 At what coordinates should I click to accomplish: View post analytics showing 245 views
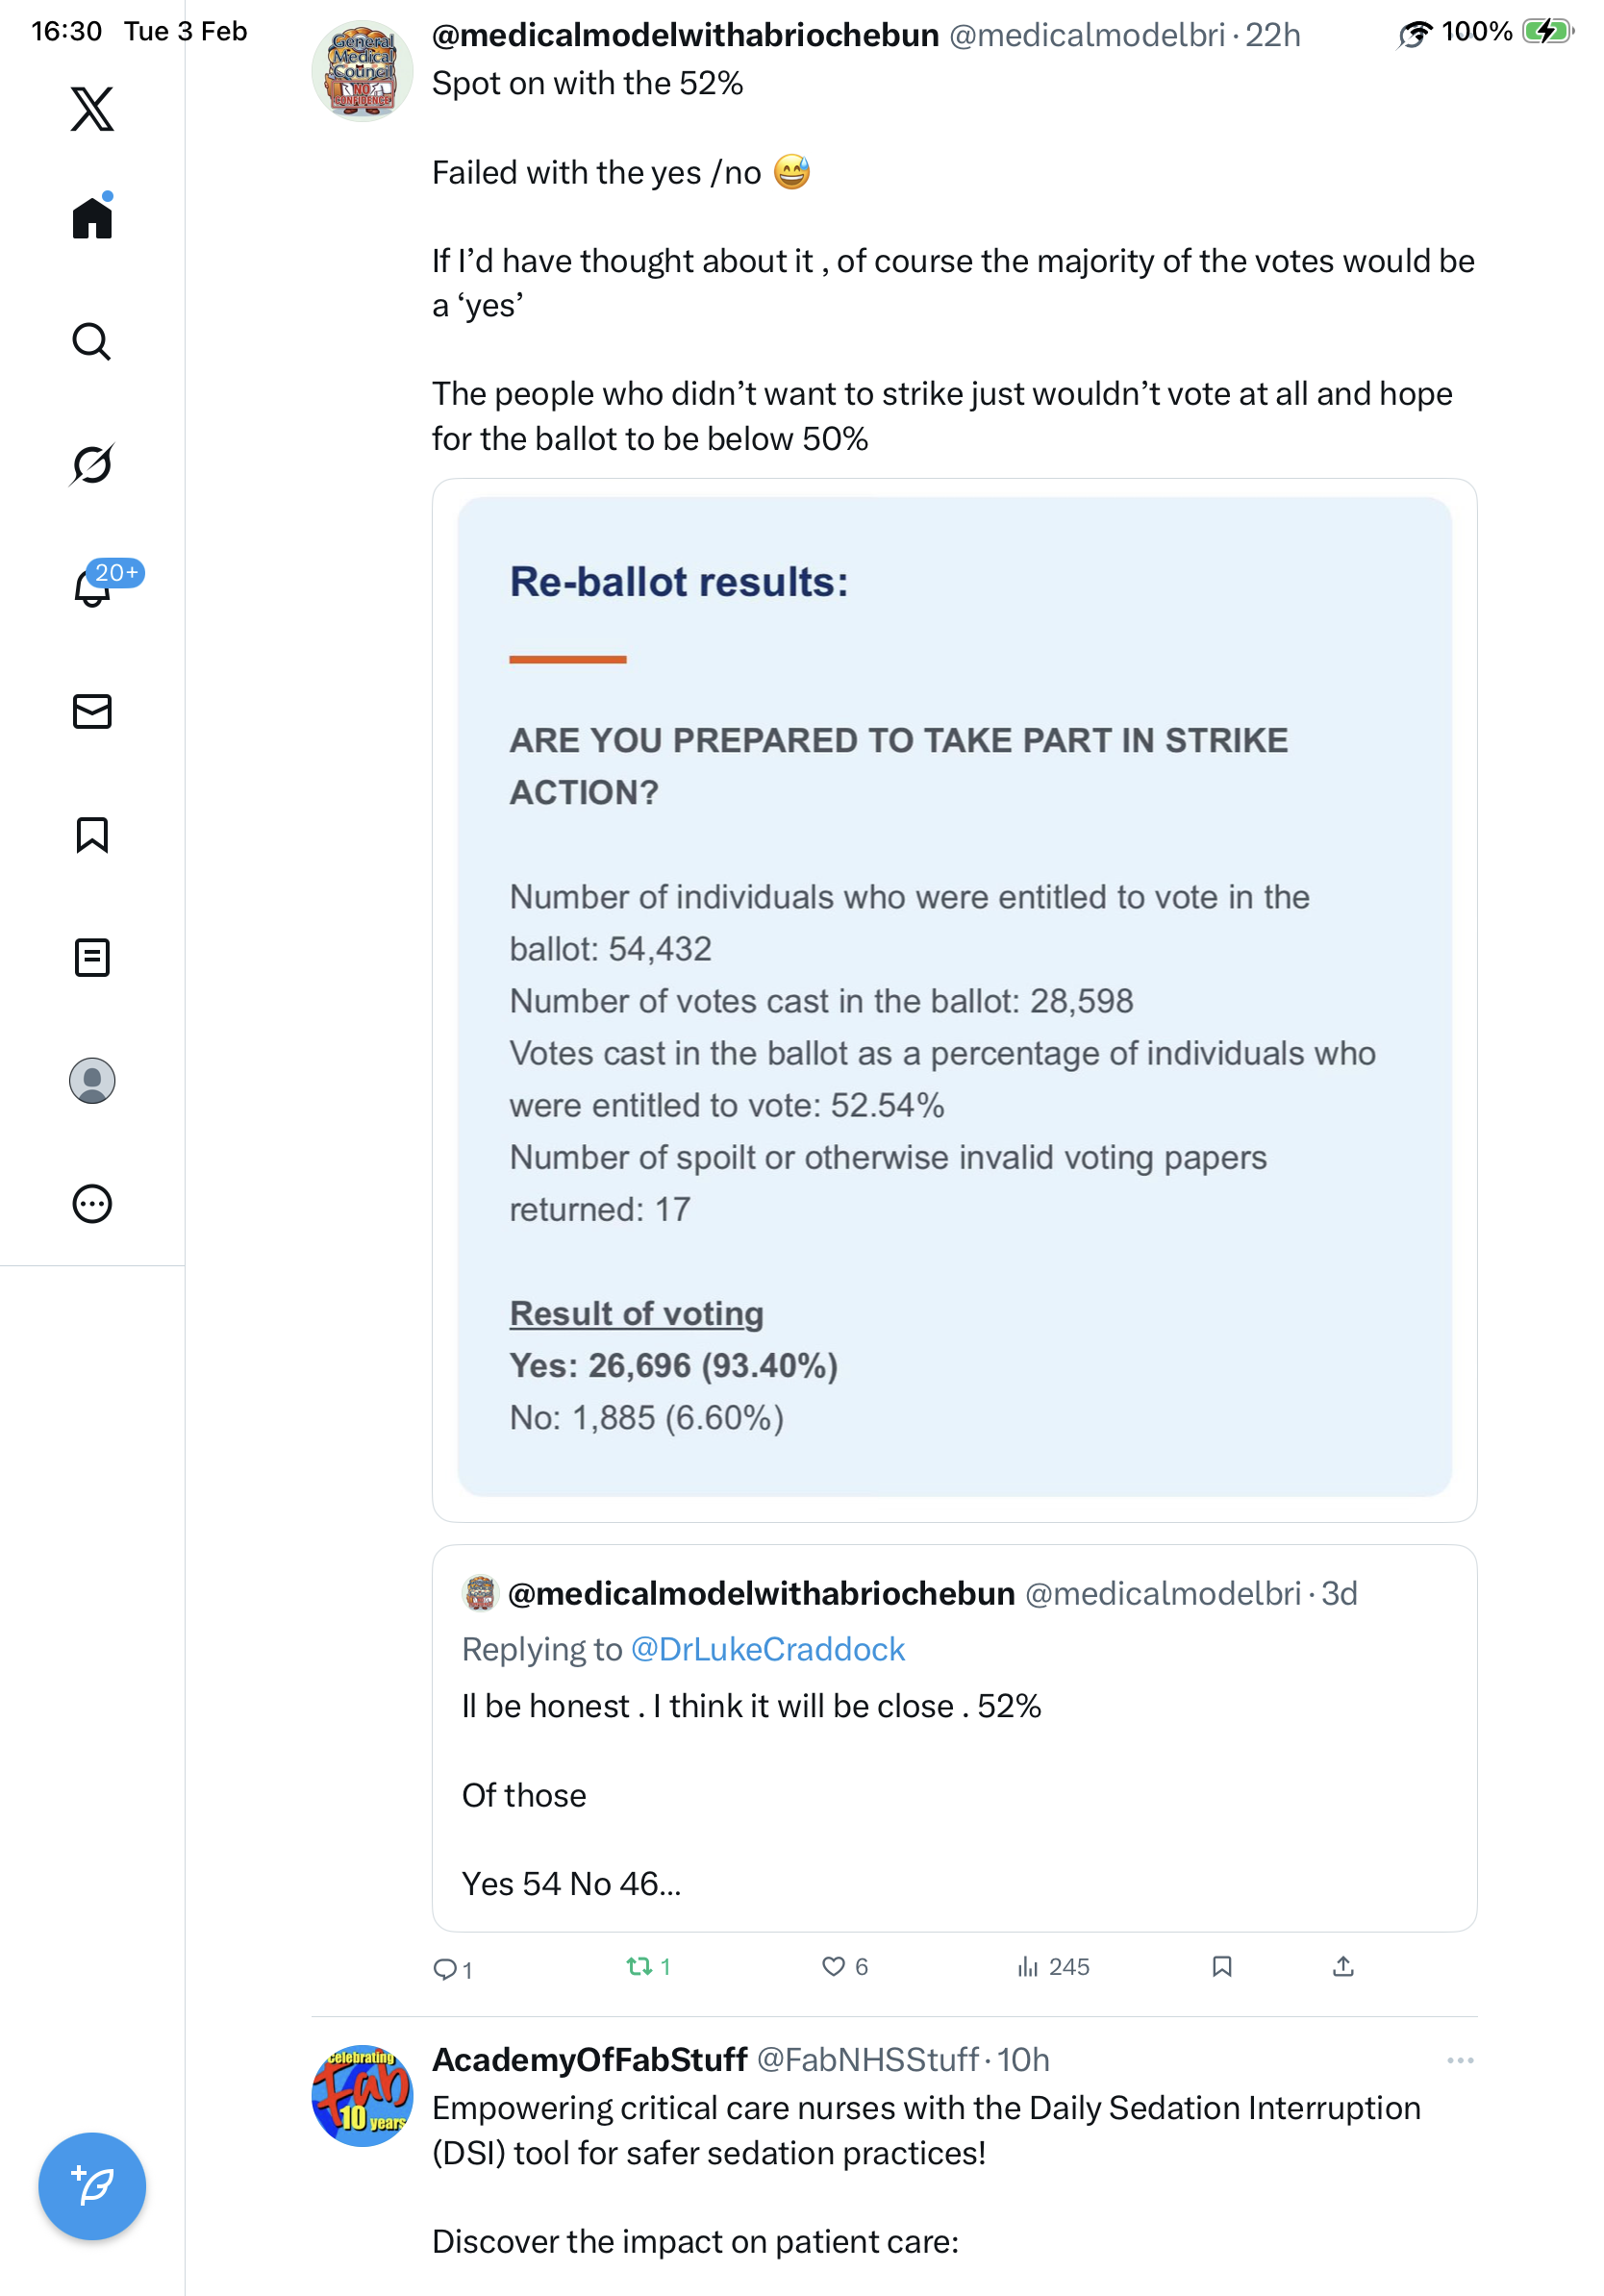point(1053,1967)
